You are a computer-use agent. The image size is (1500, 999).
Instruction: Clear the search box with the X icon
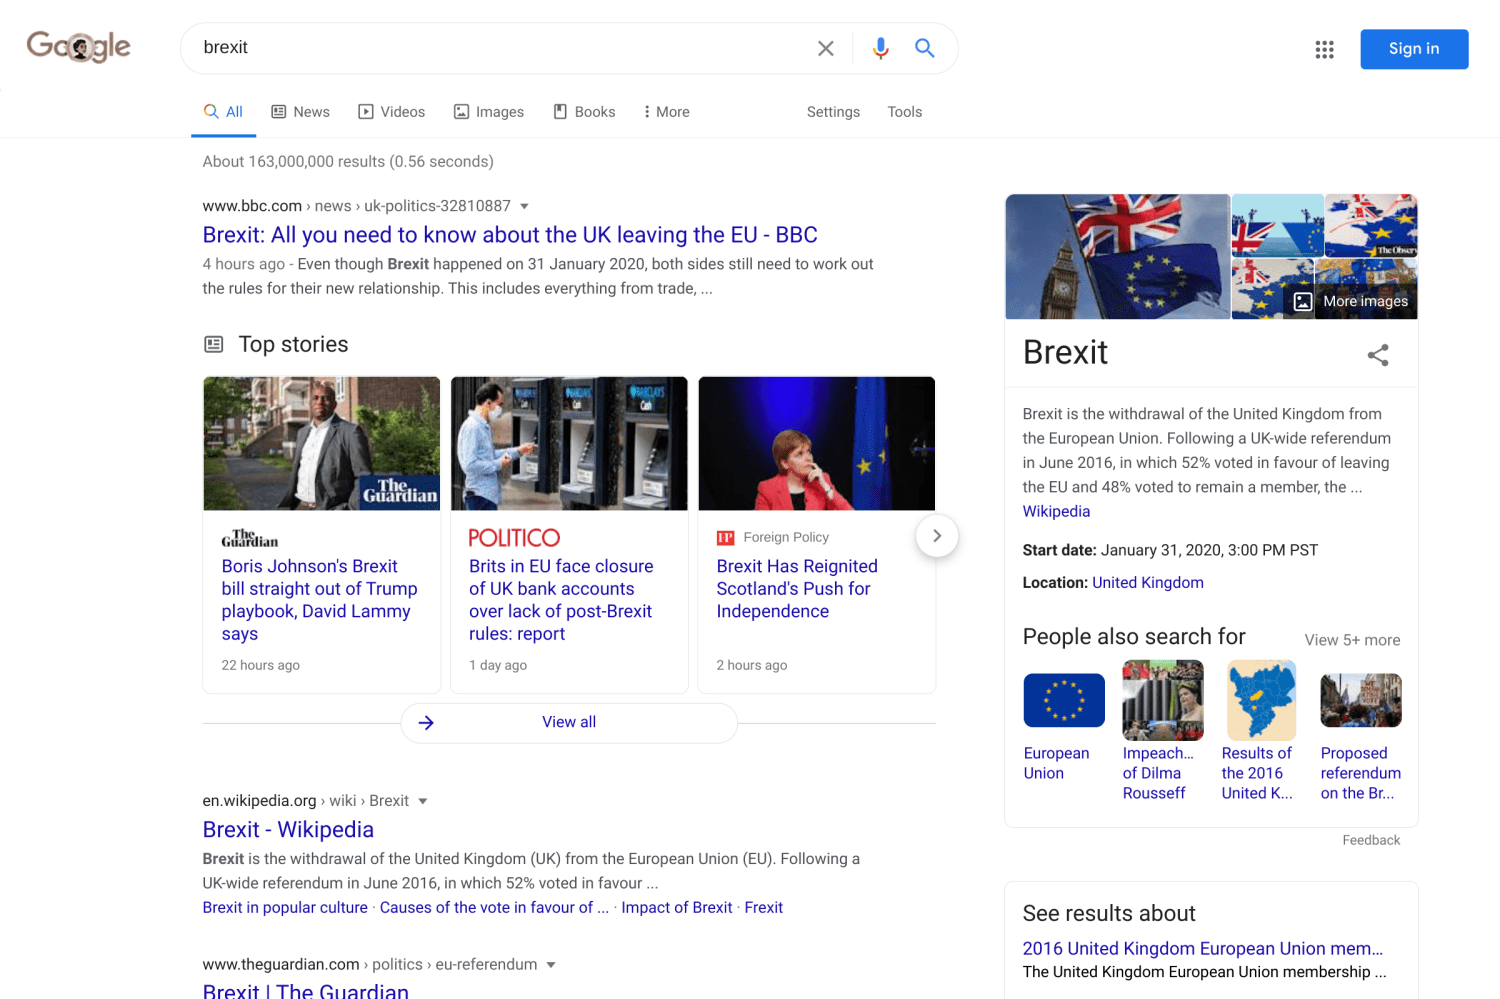(825, 48)
